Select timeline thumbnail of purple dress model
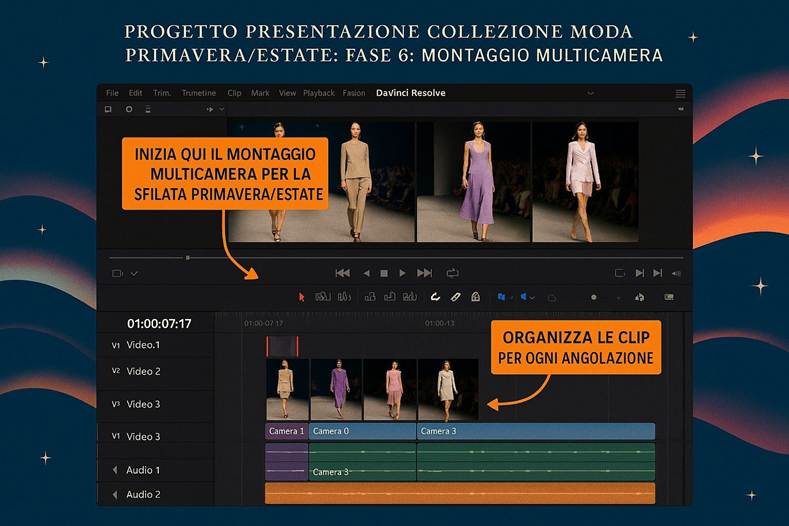The width and height of the screenshot is (789, 526). pos(336,390)
